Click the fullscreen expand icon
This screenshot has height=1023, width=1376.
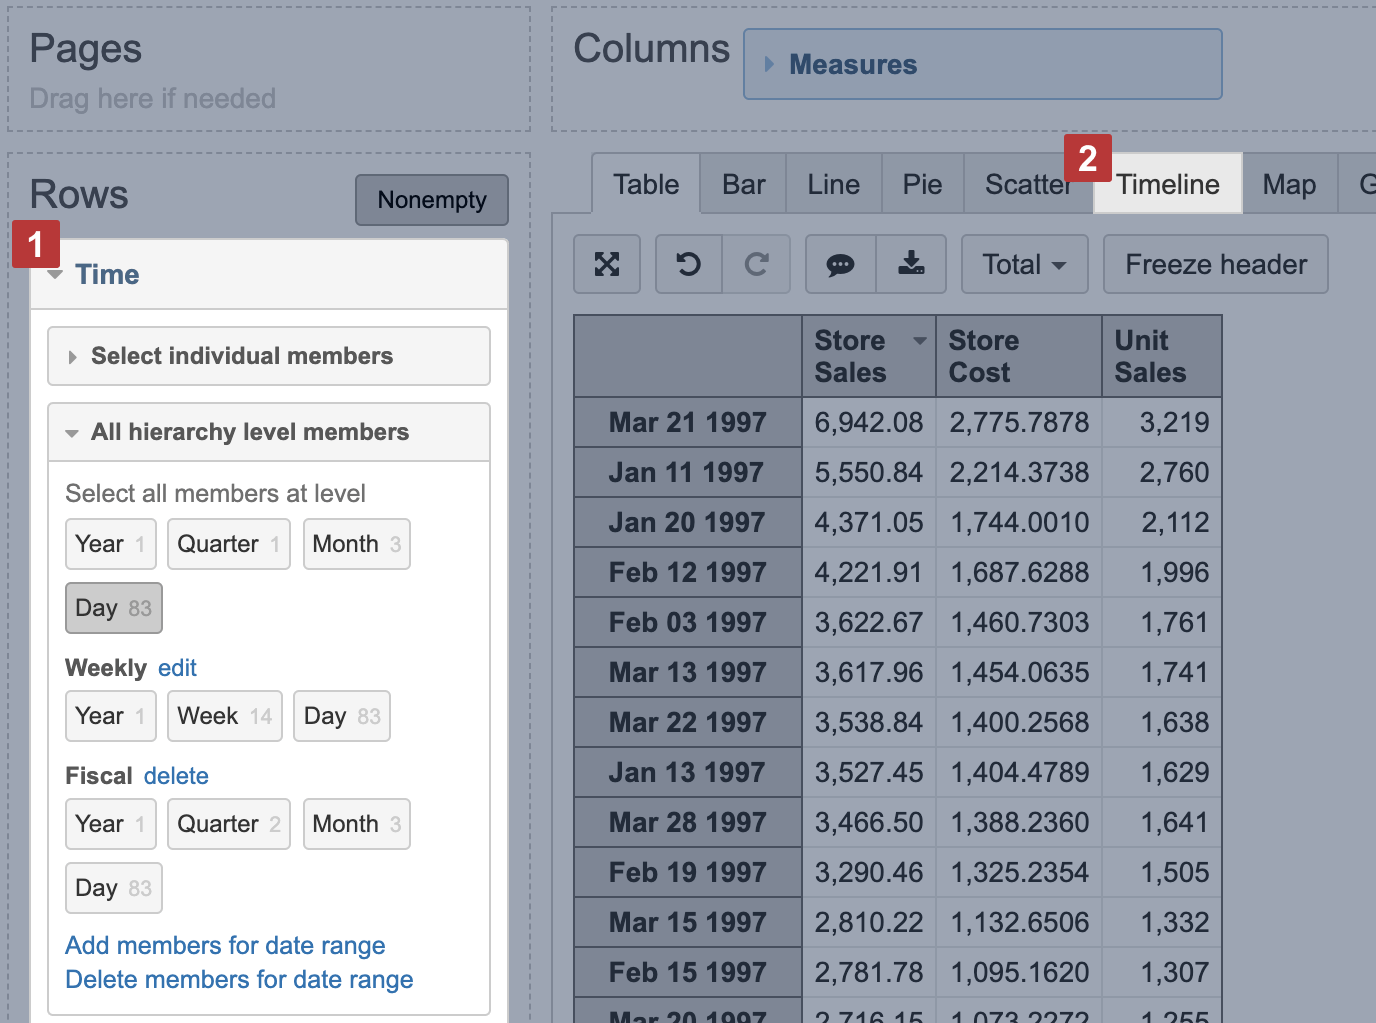607,264
